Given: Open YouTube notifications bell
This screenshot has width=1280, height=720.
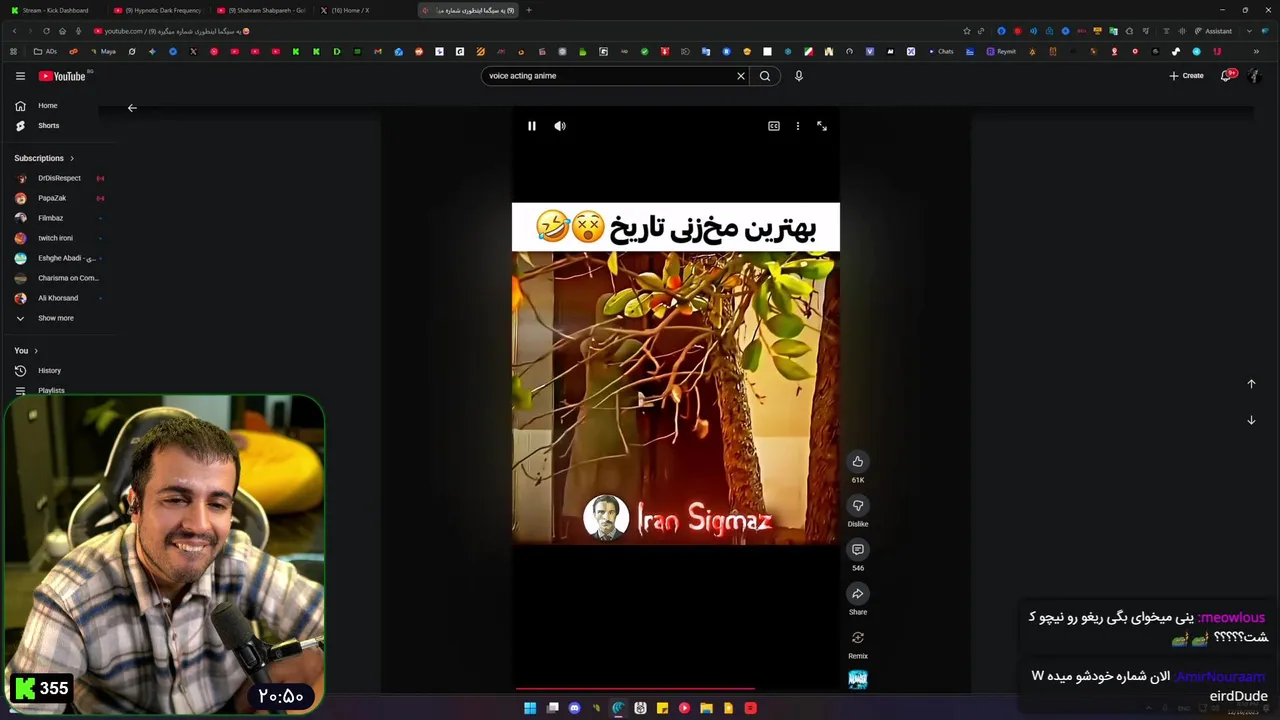Looking at the screenshot, I should pos(1227,76).
